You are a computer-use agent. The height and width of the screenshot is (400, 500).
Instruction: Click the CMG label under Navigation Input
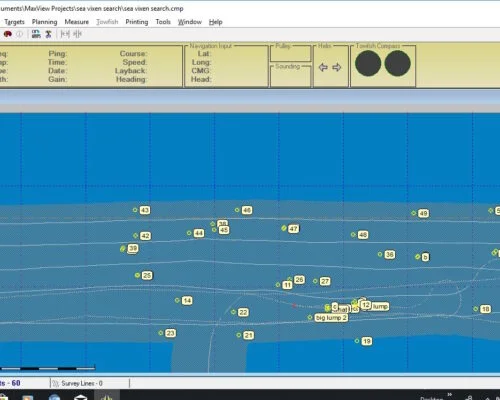pos(200,71)
